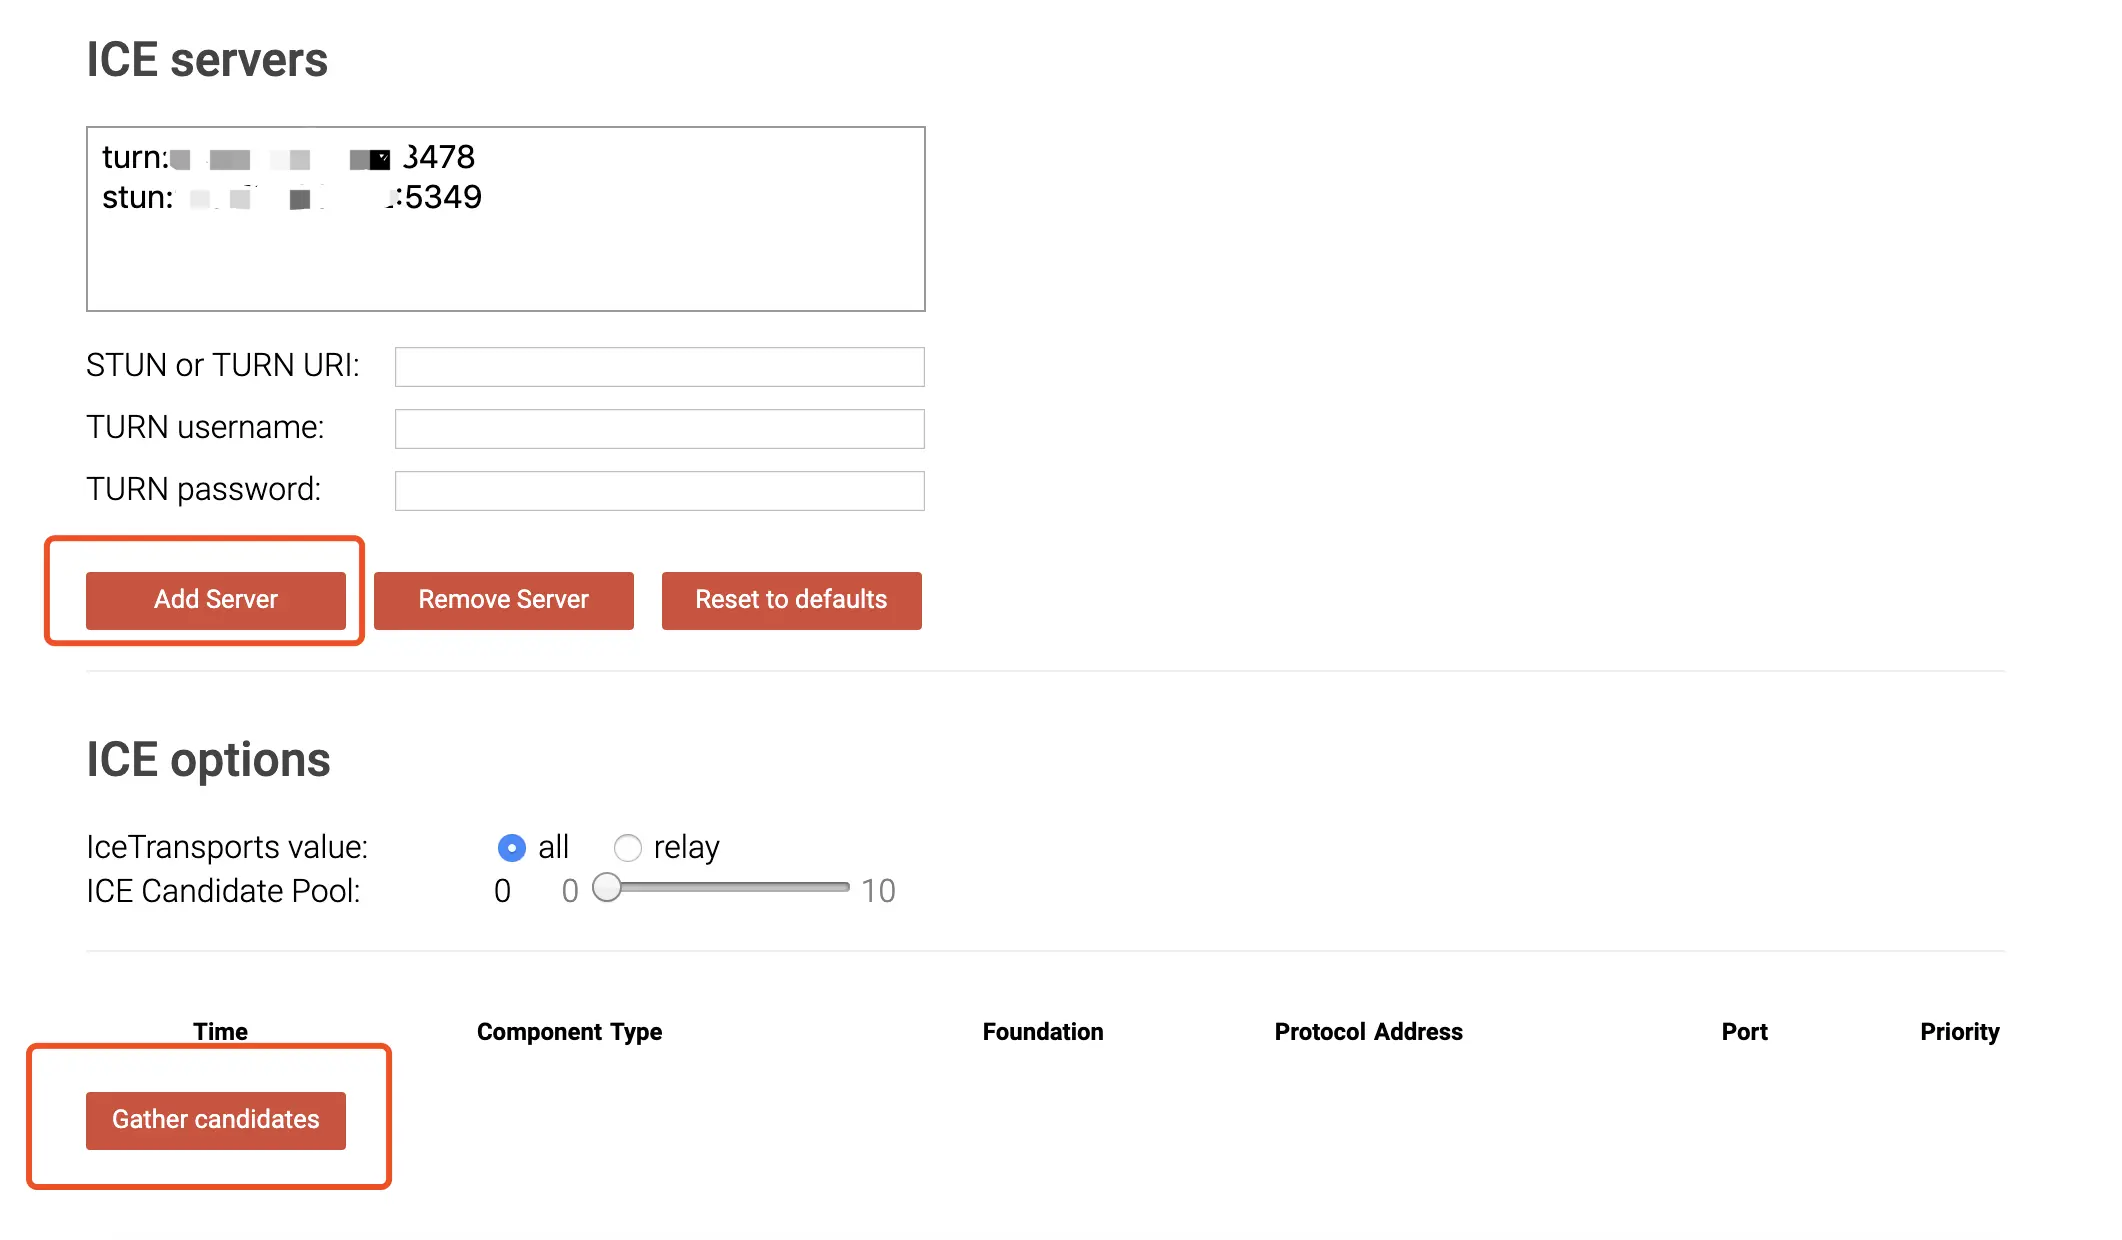
Task: Click the Remove Server button
Action: coord(503,600)
